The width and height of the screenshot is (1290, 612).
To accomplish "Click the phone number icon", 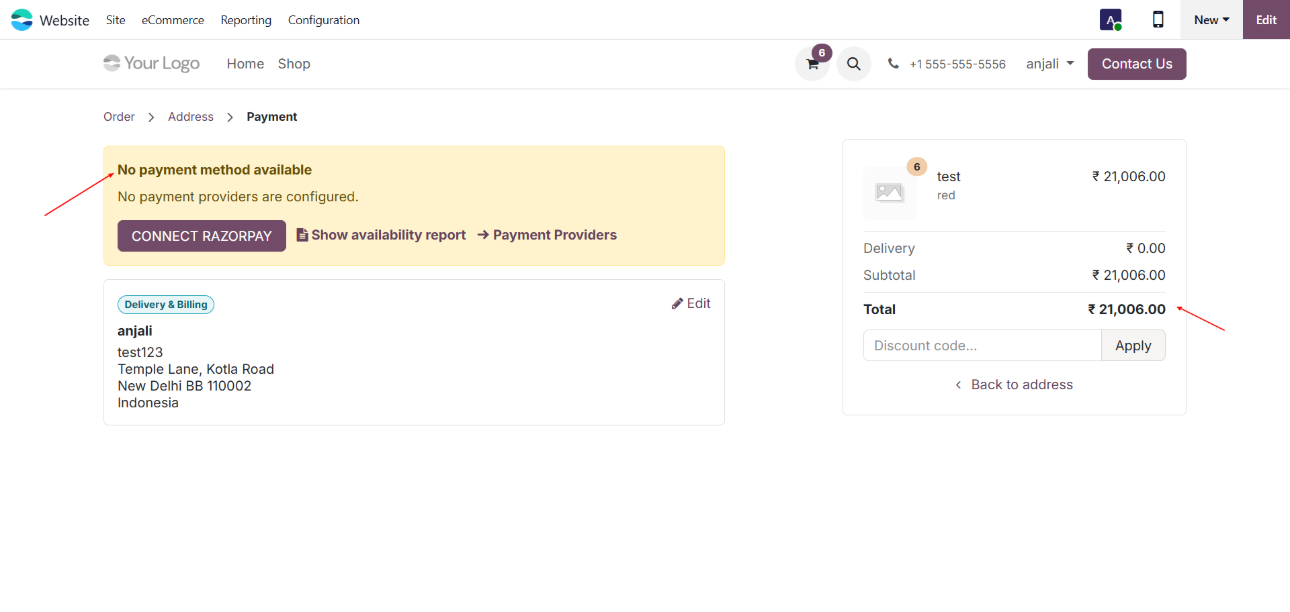I will tap(893, 64).
